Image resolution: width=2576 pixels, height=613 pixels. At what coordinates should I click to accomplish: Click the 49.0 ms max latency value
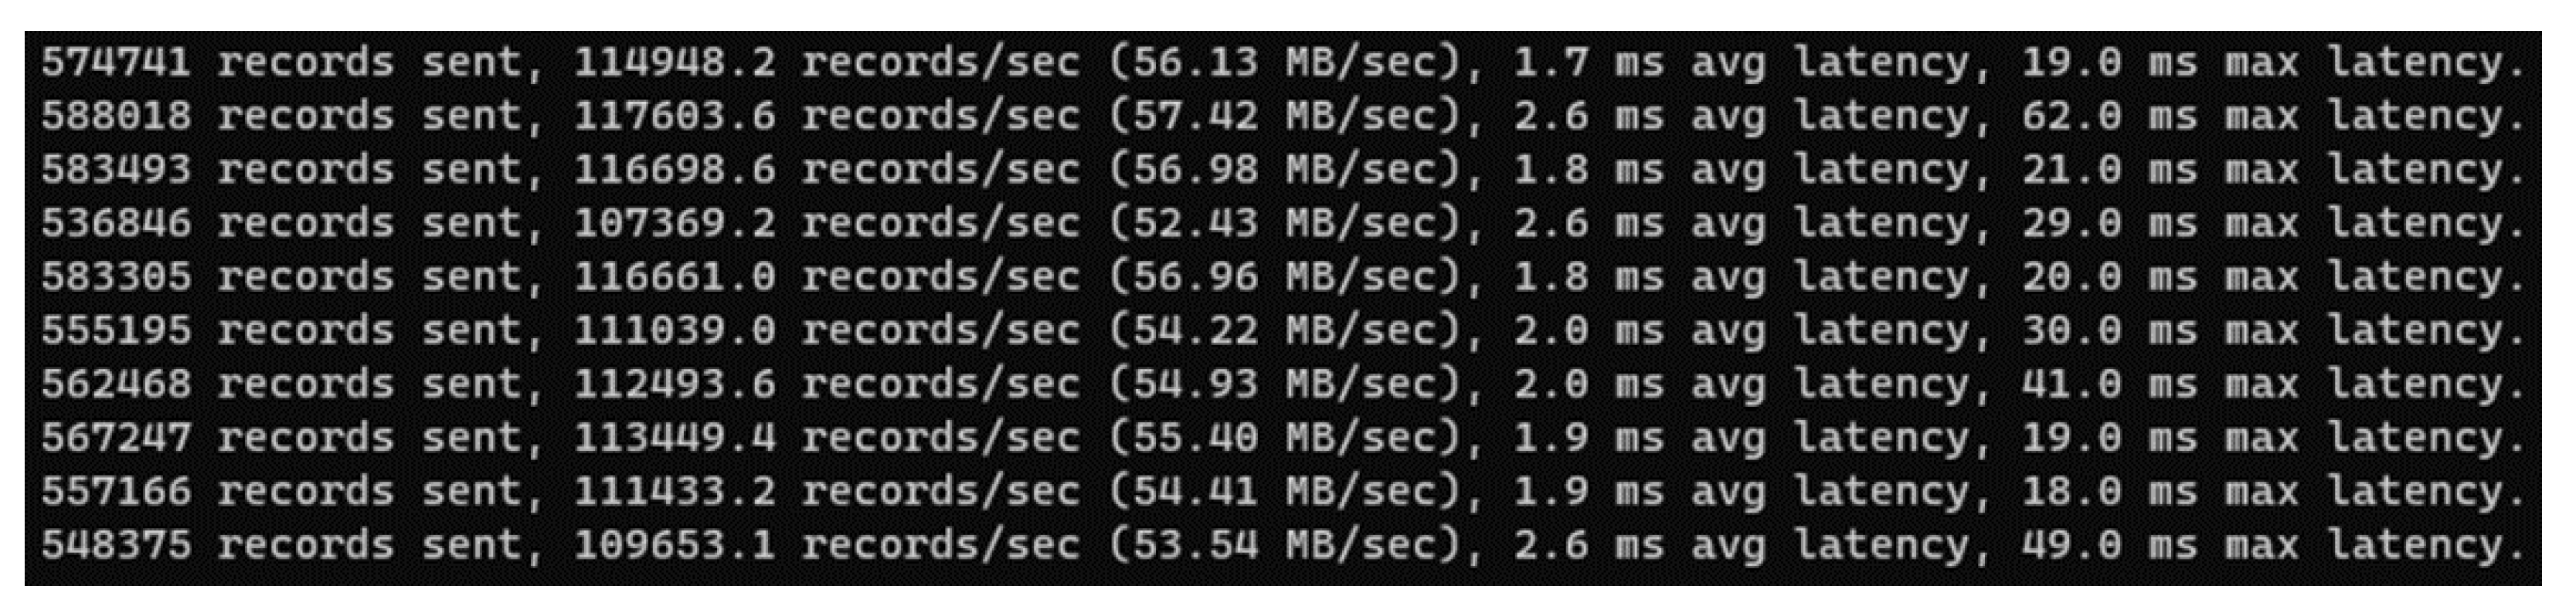[x=2071, y=546]
